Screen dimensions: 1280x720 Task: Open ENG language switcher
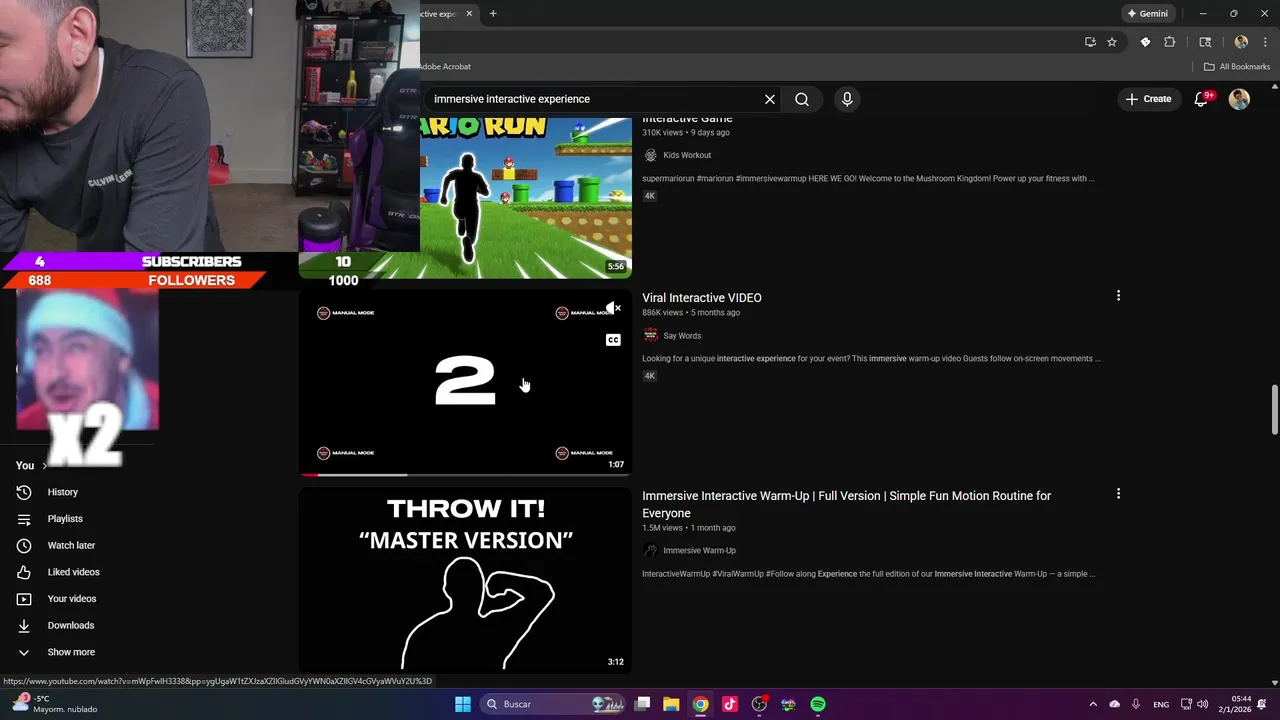[x=1161, y=704]
